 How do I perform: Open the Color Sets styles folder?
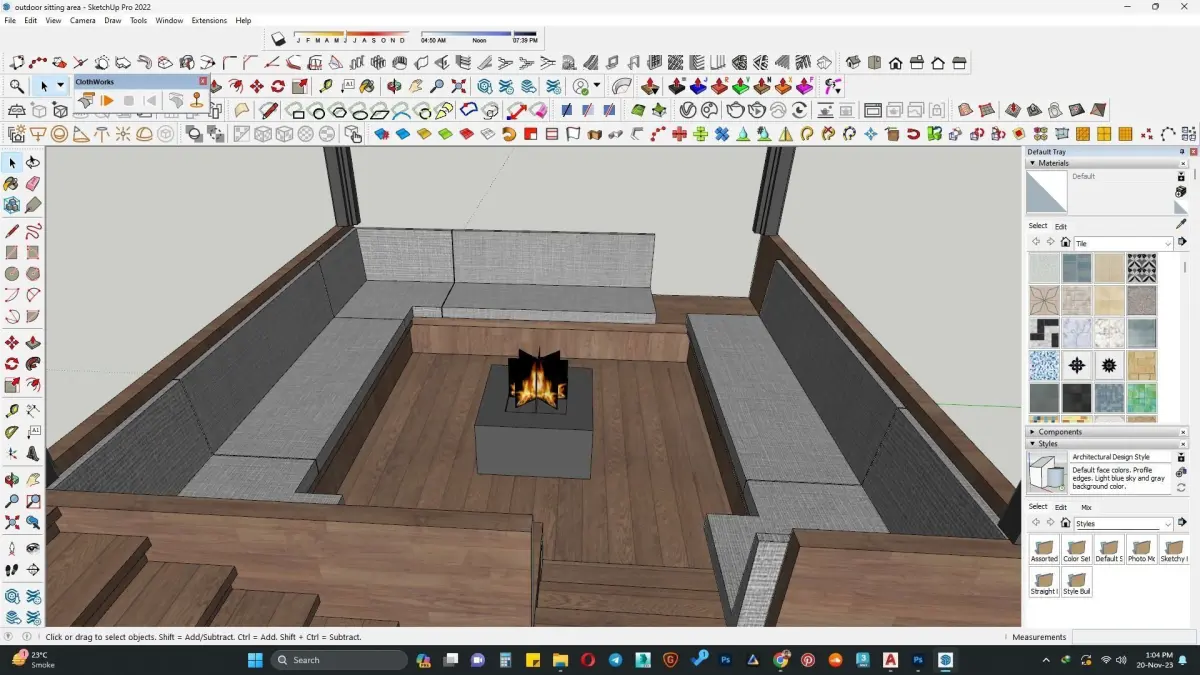pyautogui.click(x=1076, y=550)
